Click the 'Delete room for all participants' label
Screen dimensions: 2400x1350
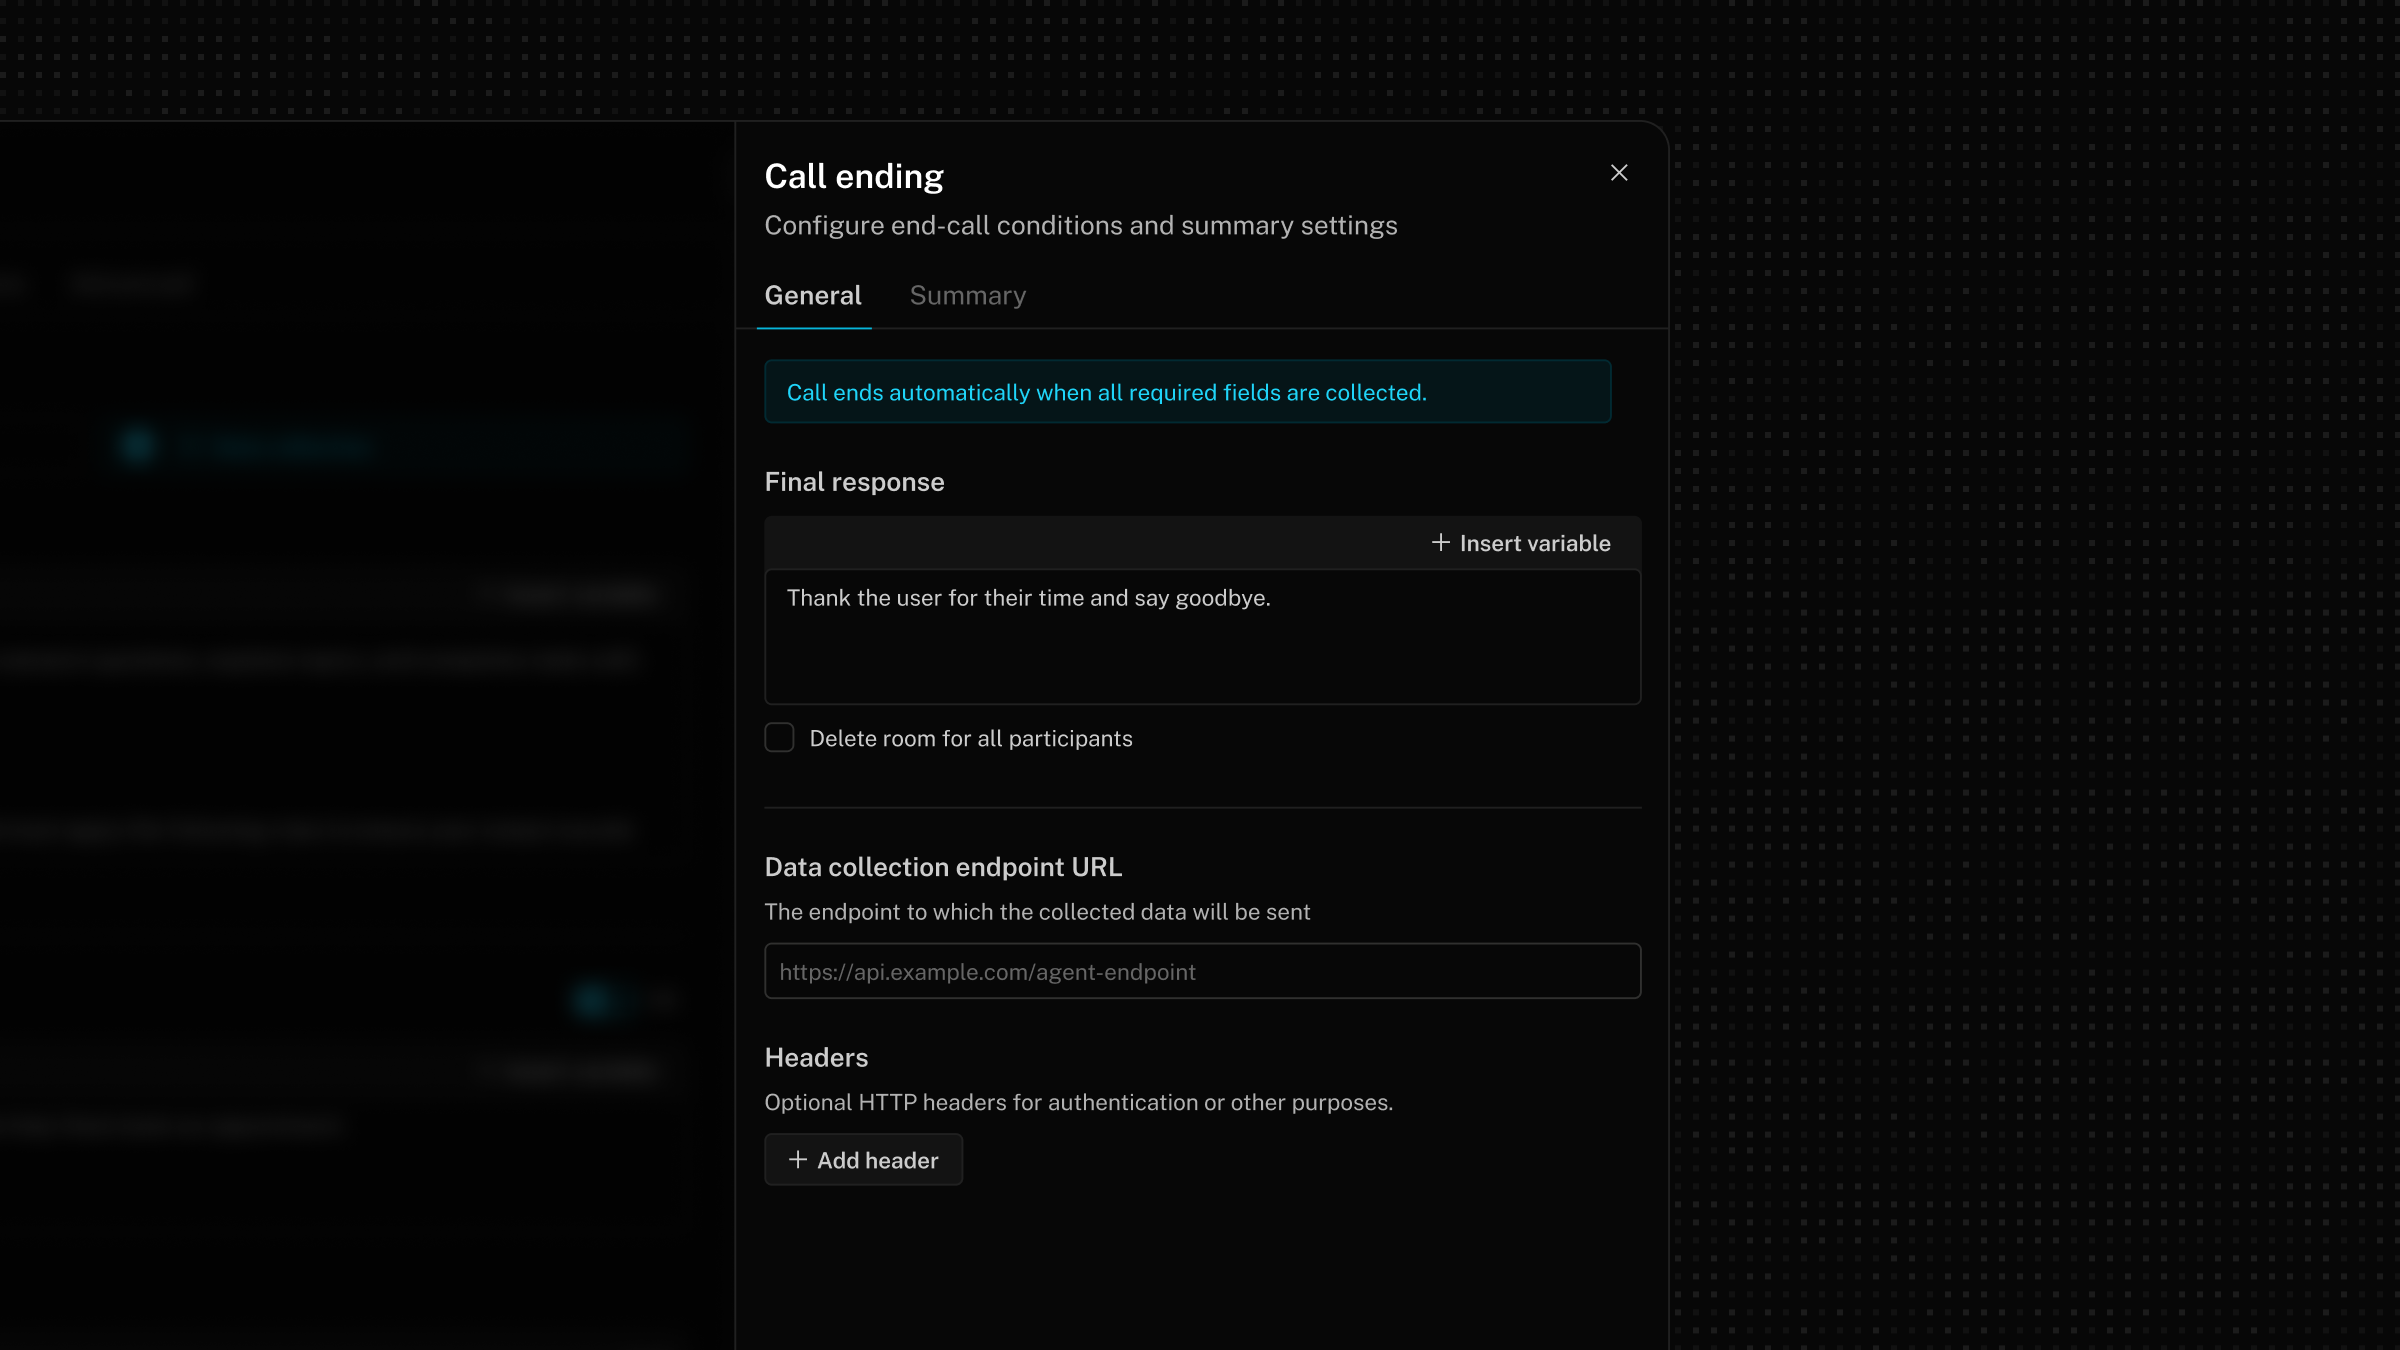click(x=970, y=739)
